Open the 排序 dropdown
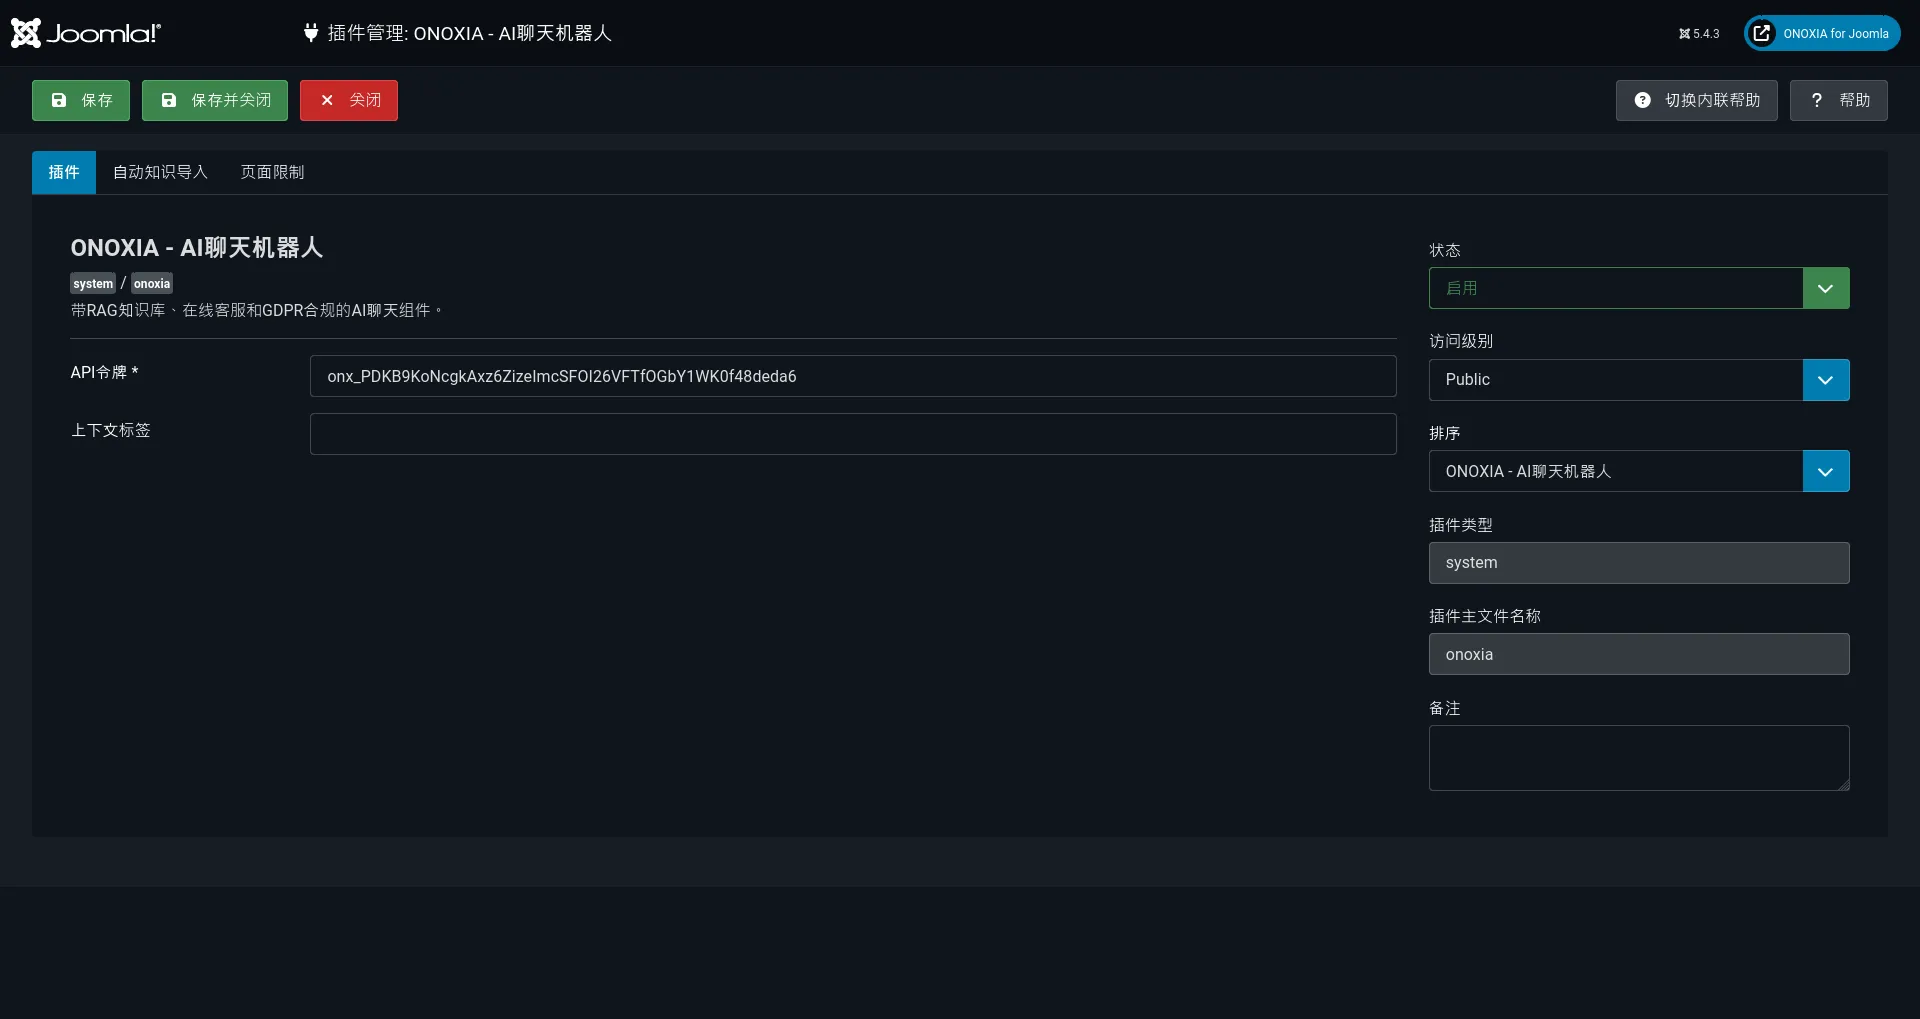 [1639, 471]
